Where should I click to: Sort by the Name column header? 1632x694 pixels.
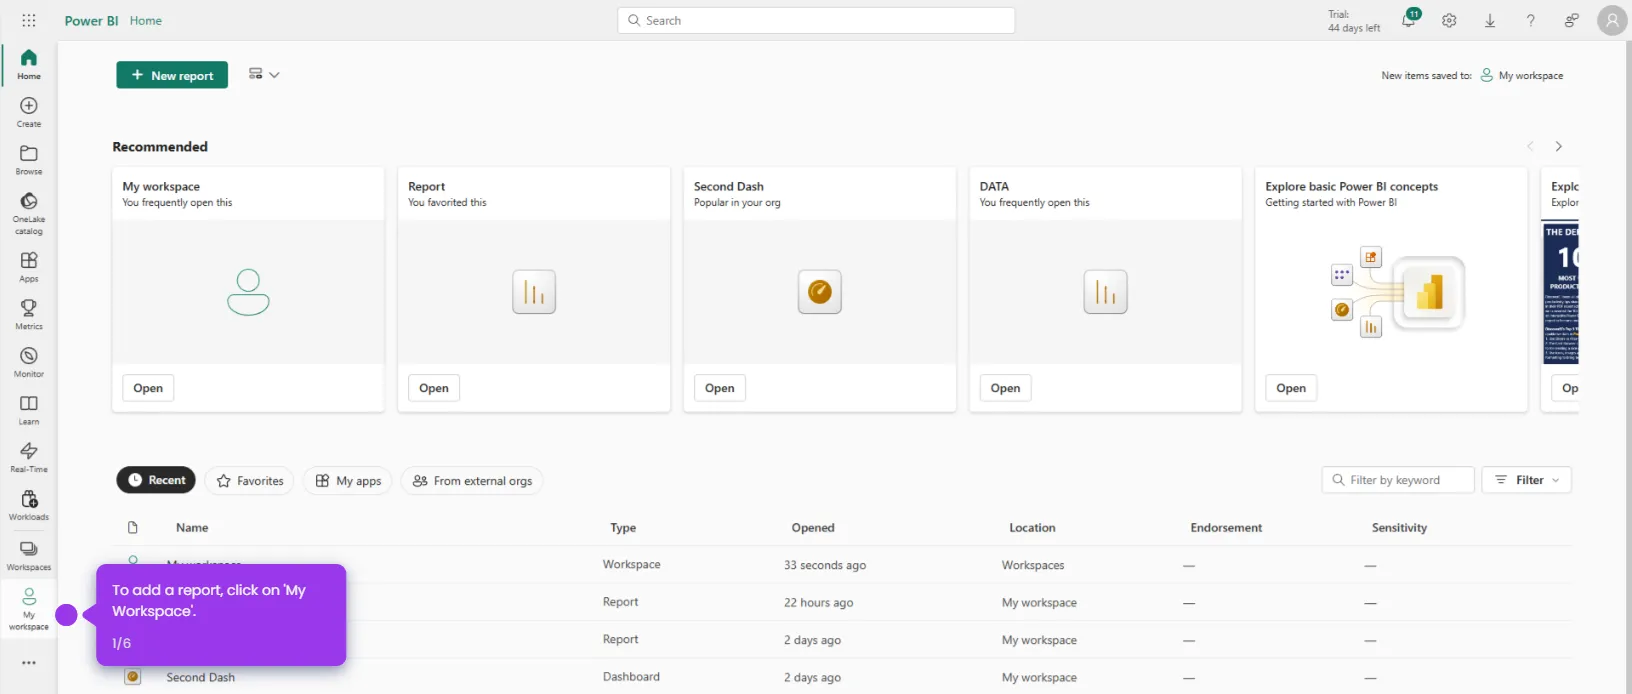pyautogui.click(x=192, y=528)
